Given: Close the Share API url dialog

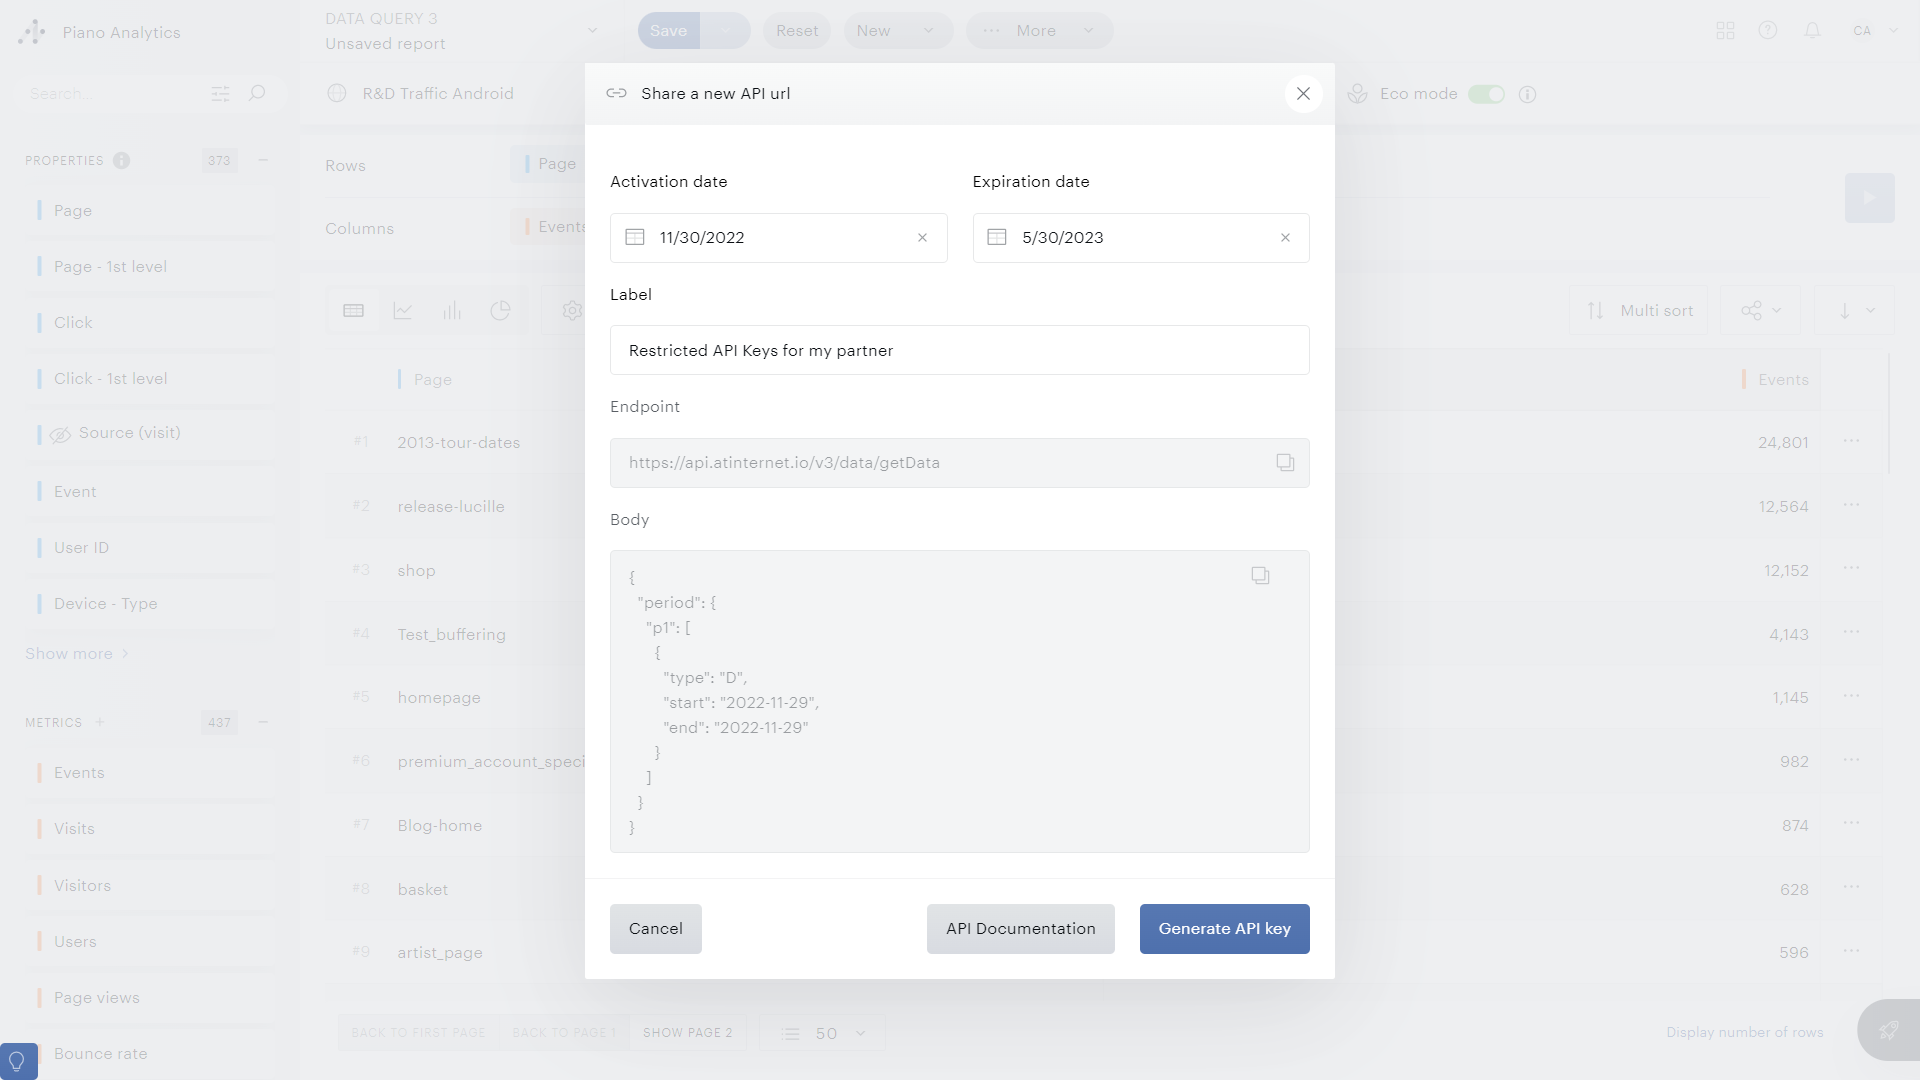Looking at the screenshot, I should [x=1303, y=94].
